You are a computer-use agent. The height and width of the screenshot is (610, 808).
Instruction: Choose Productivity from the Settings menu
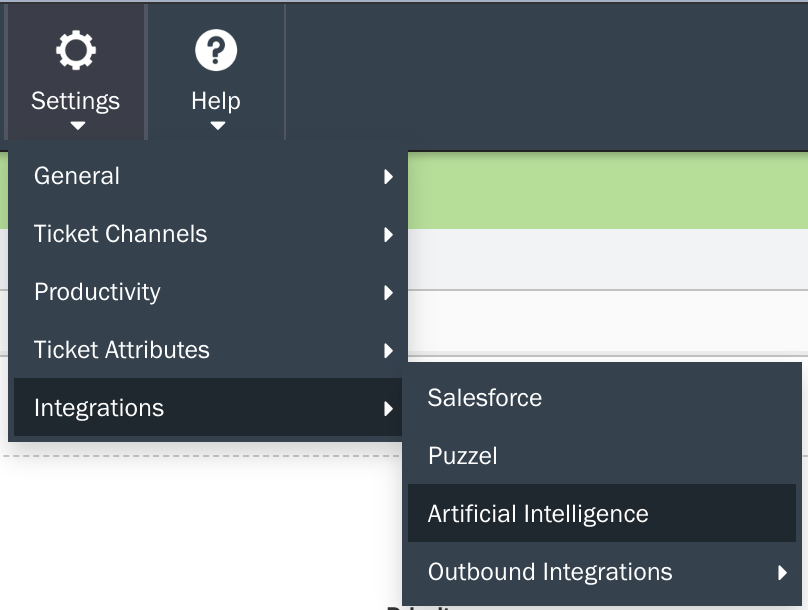coord(97,292)
